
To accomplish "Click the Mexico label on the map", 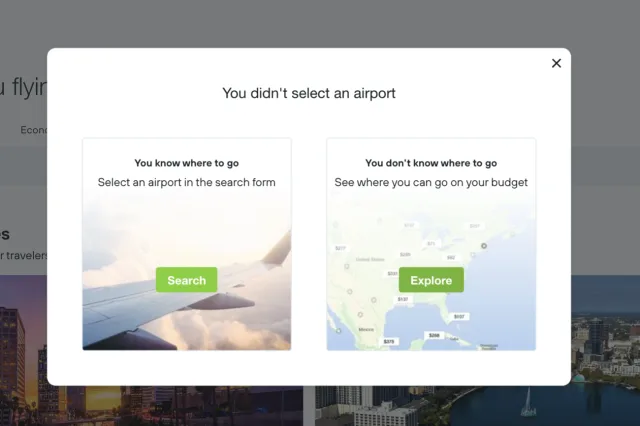I will pos(366,329).
